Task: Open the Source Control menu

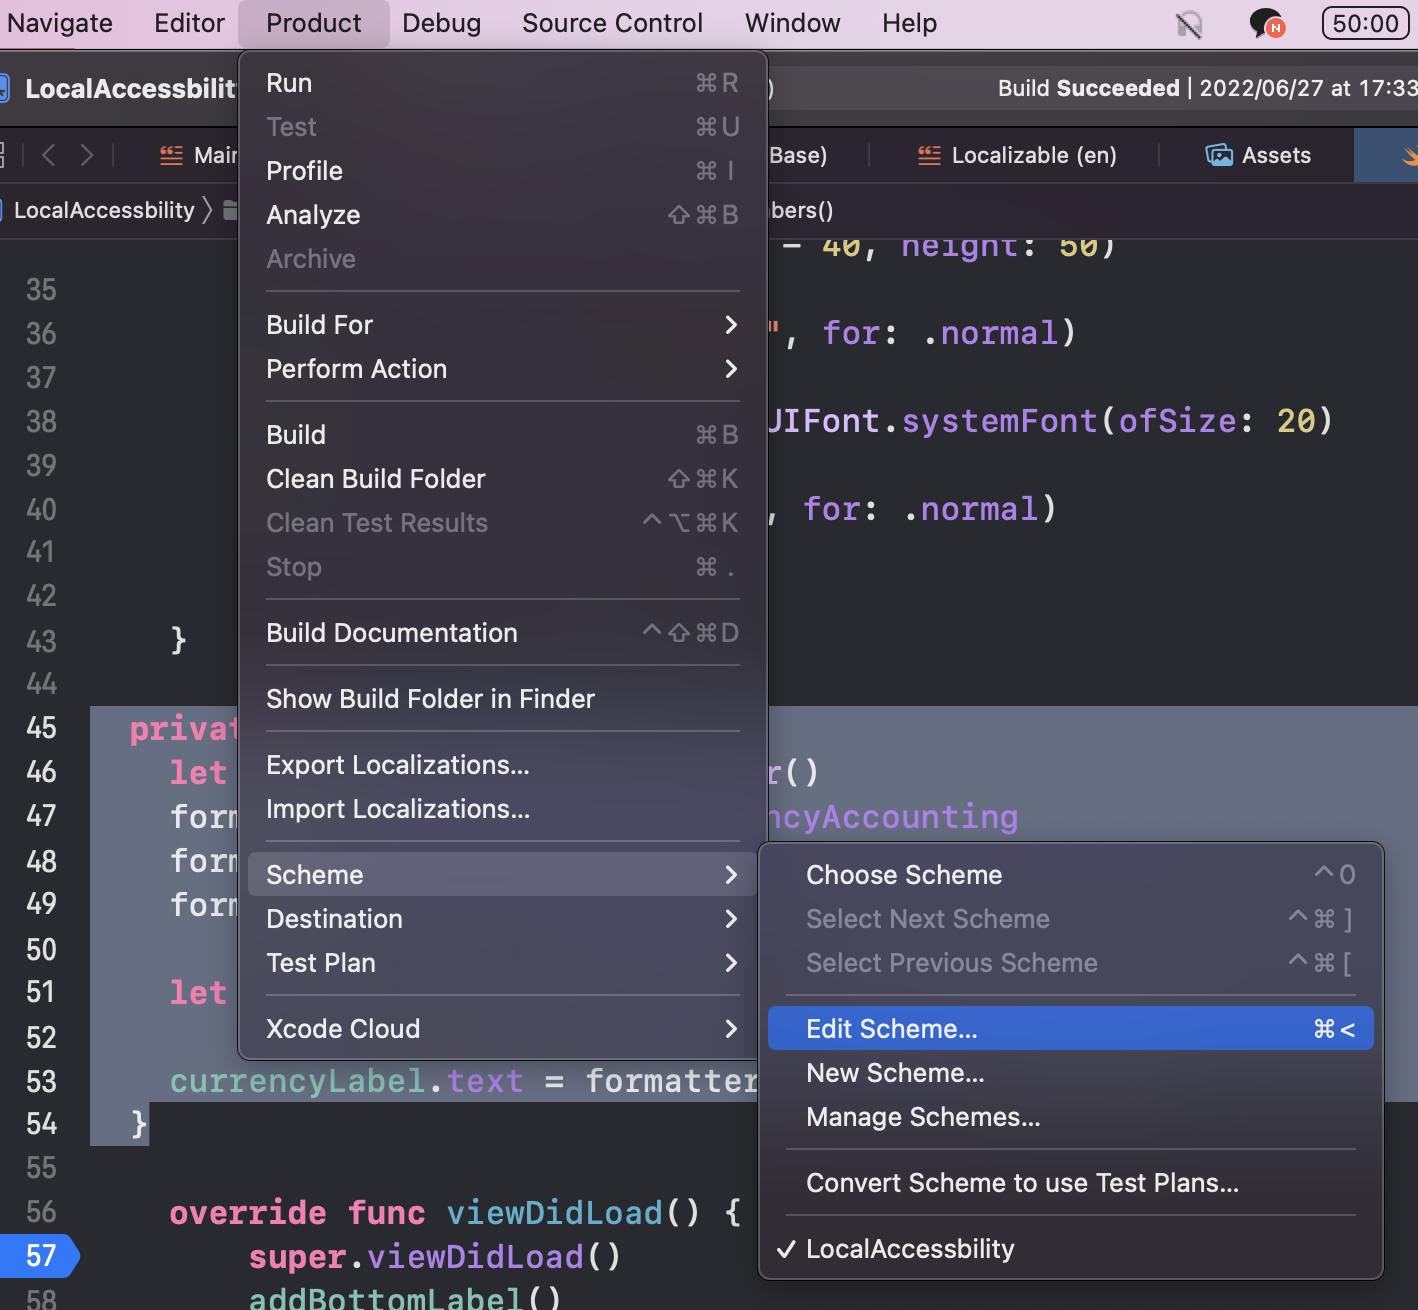Action: (x=612, y=23)
